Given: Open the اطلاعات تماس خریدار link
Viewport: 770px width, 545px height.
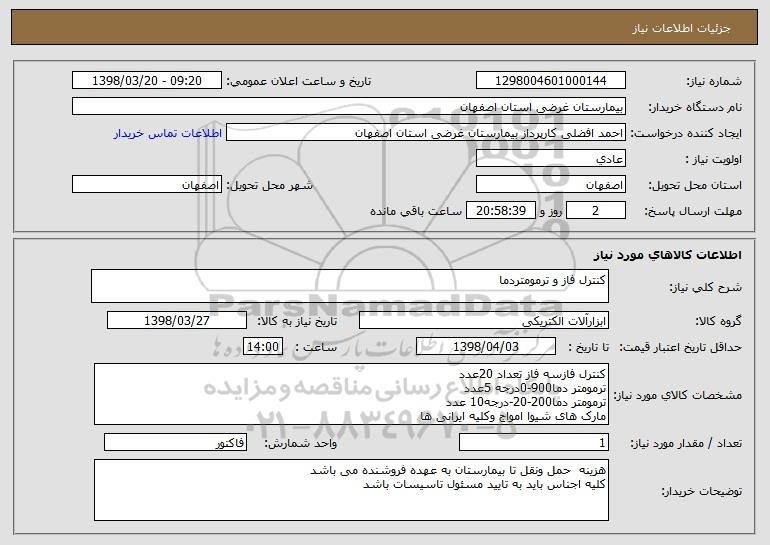Looking at the screenshot, I should coord(168,133).
